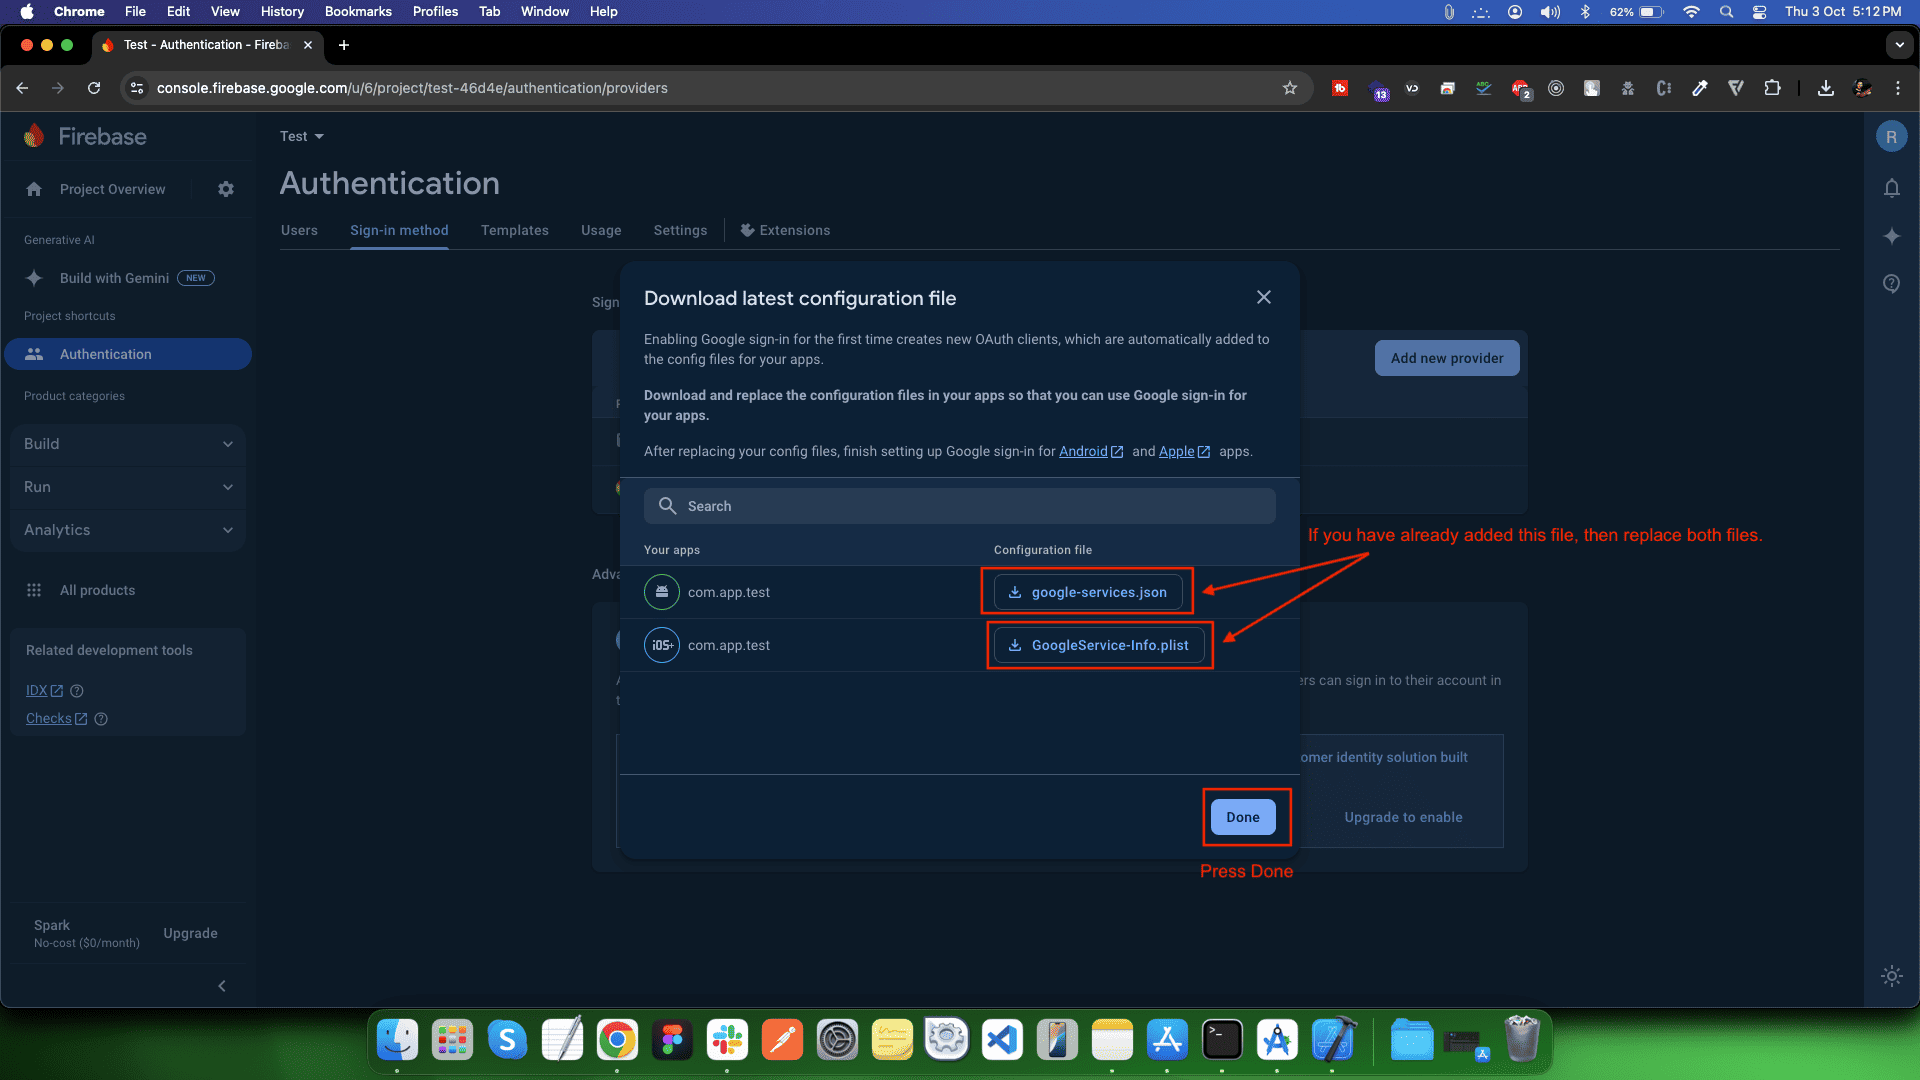Click the Gemini sparkle icon in right rail
Screen dimensions: 1920x1080
tap(1891, 236)
